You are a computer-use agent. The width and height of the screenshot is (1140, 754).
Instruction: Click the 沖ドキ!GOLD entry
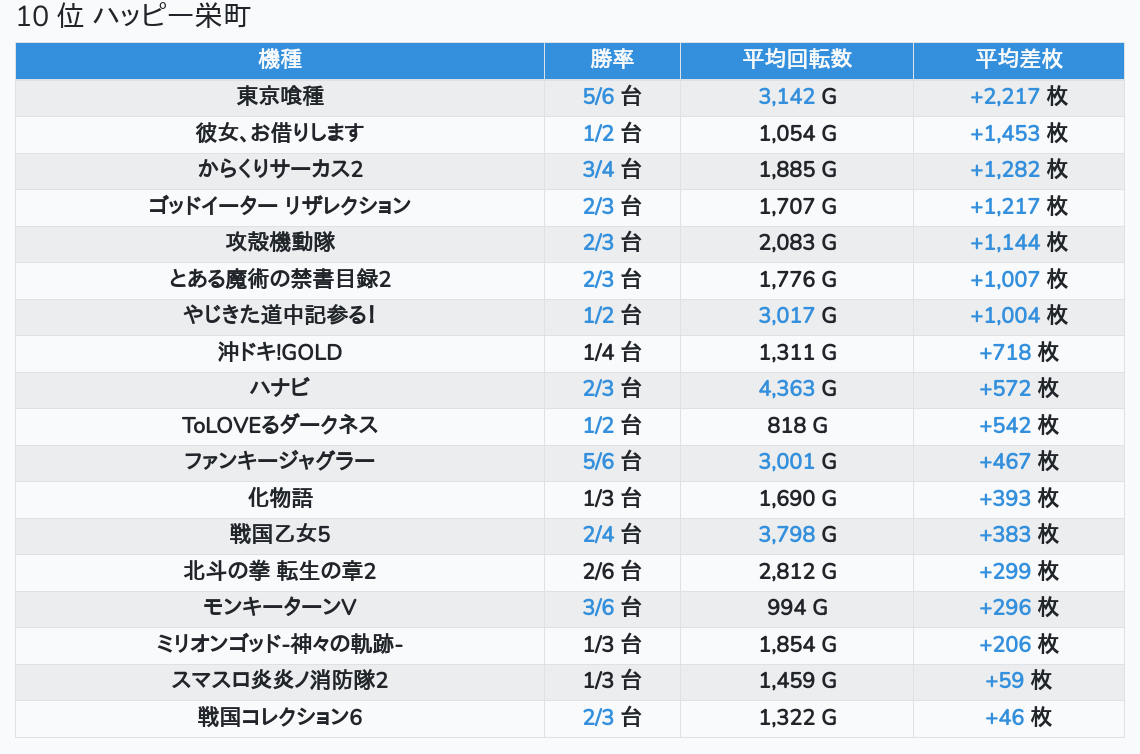point(280,352)
